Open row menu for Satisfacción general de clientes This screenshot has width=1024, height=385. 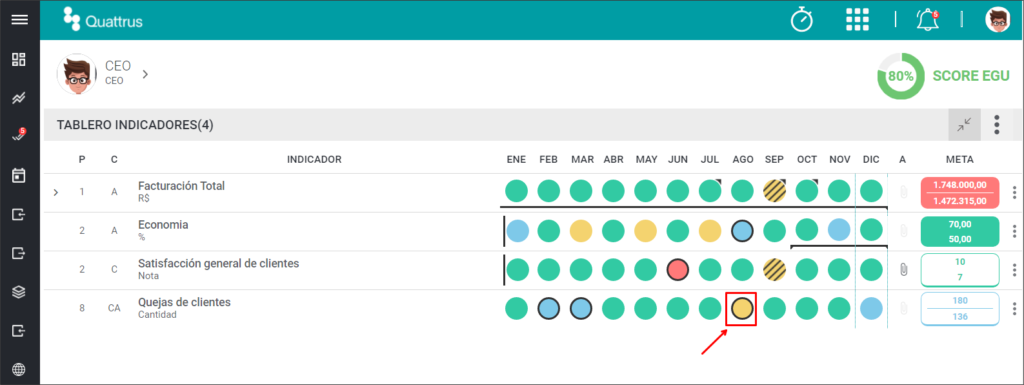tap(1014, 270)
